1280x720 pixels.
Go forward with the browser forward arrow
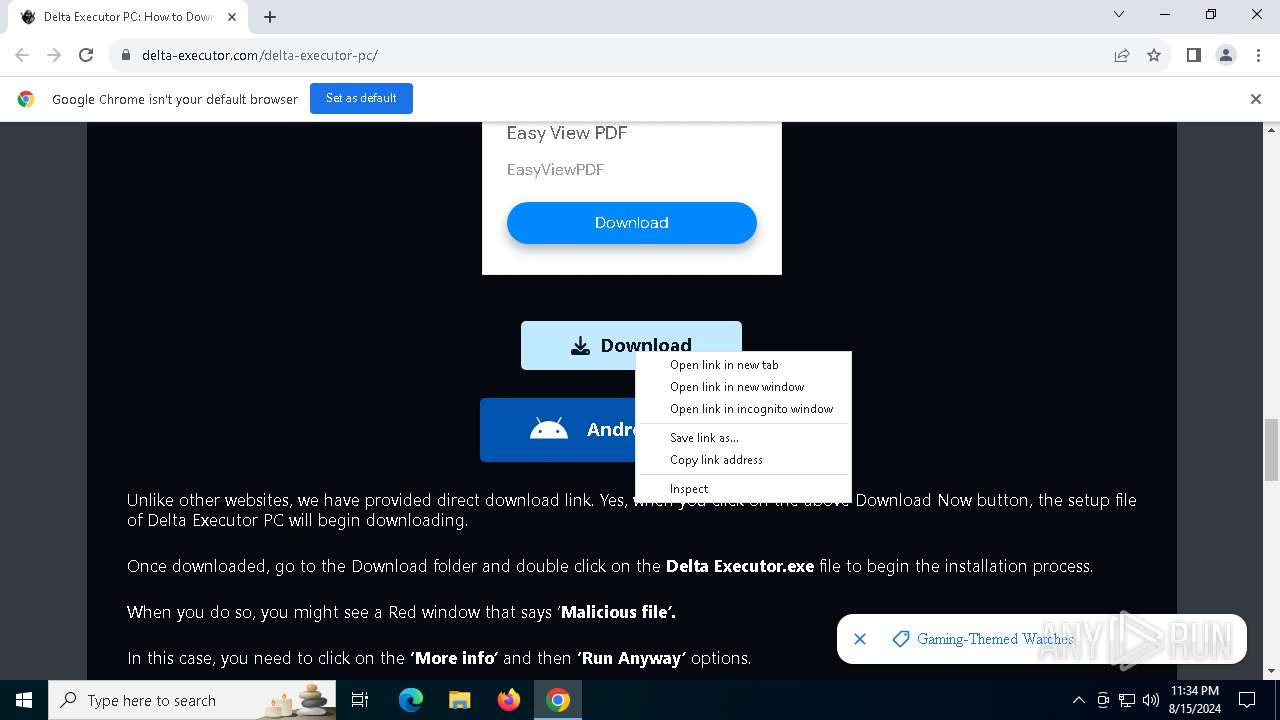(x=54, y=55)
